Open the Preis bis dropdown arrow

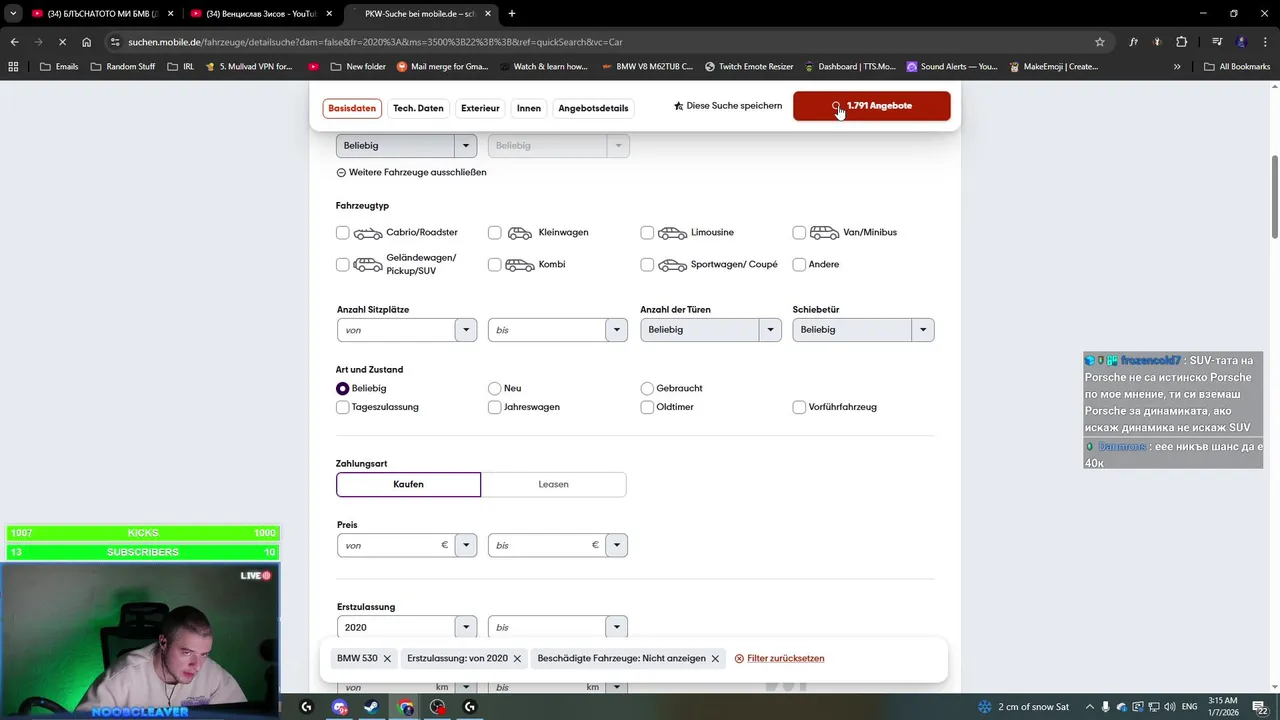tap(617, 545)
